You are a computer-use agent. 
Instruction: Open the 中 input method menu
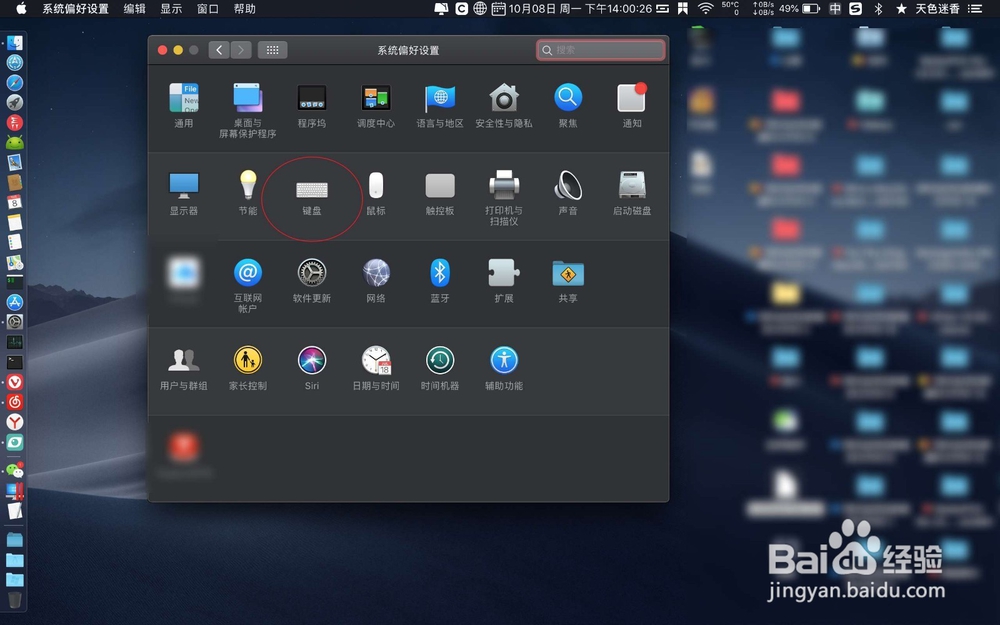[x=835, y=8]
